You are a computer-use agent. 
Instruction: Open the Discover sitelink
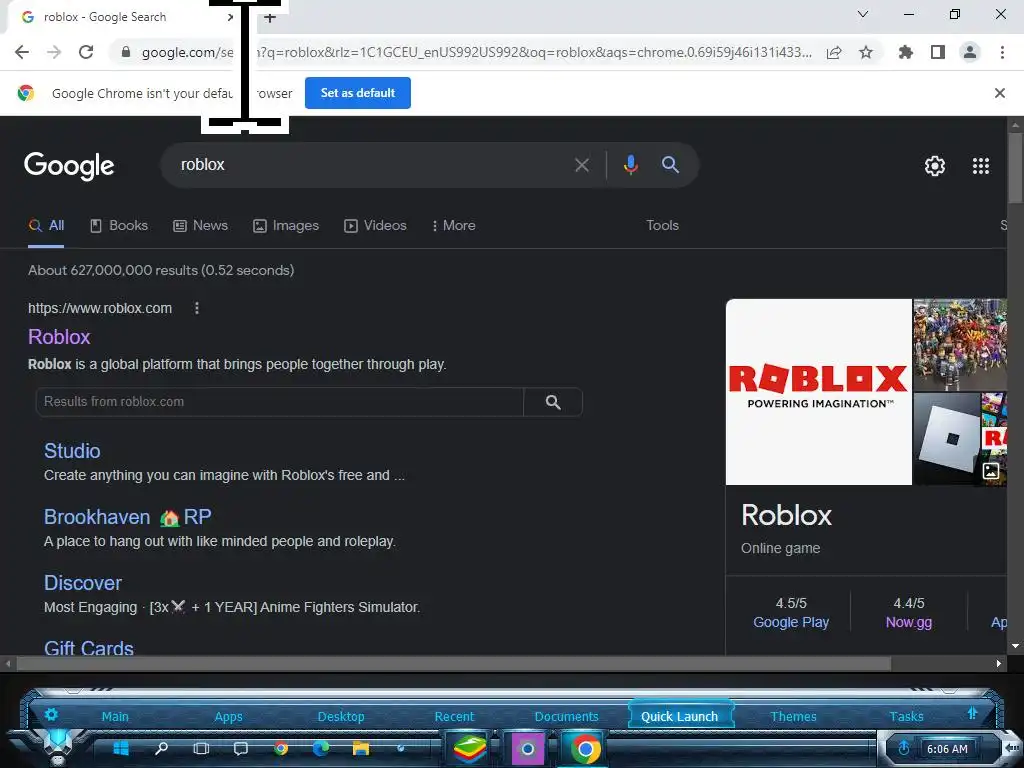click(83, 583)
